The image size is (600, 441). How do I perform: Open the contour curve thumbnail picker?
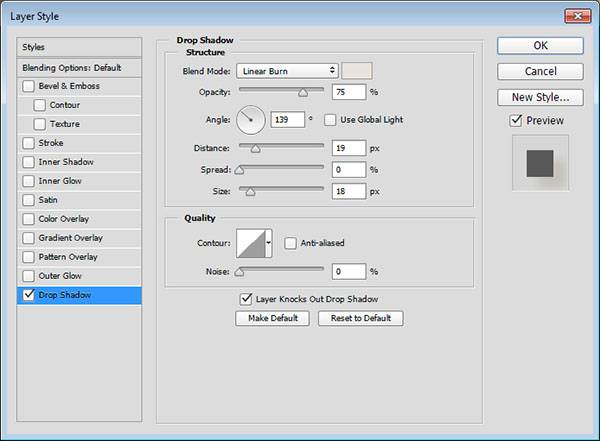click(x=250, y=243)
